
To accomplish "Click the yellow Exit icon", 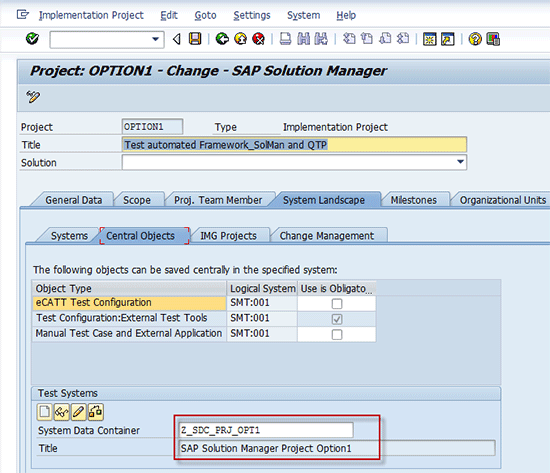I will [241, 39].
